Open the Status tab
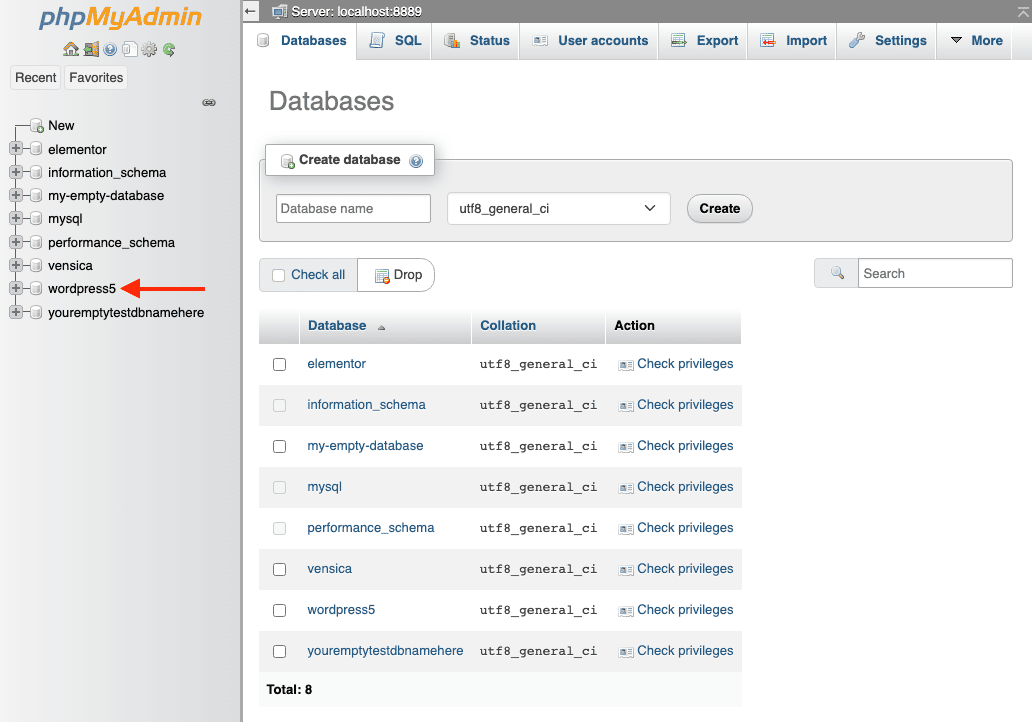The width and height of the screenshot is (1032, 722). click(476, 41)
